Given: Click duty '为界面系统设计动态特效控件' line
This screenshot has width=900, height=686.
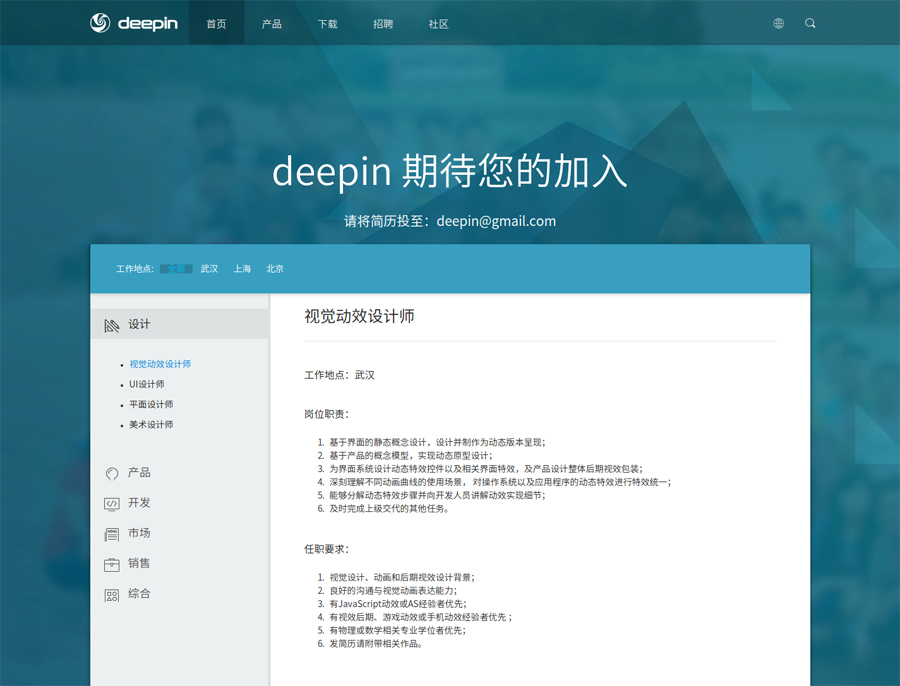Looking at the screenshot, I should (x=486, y=469).
